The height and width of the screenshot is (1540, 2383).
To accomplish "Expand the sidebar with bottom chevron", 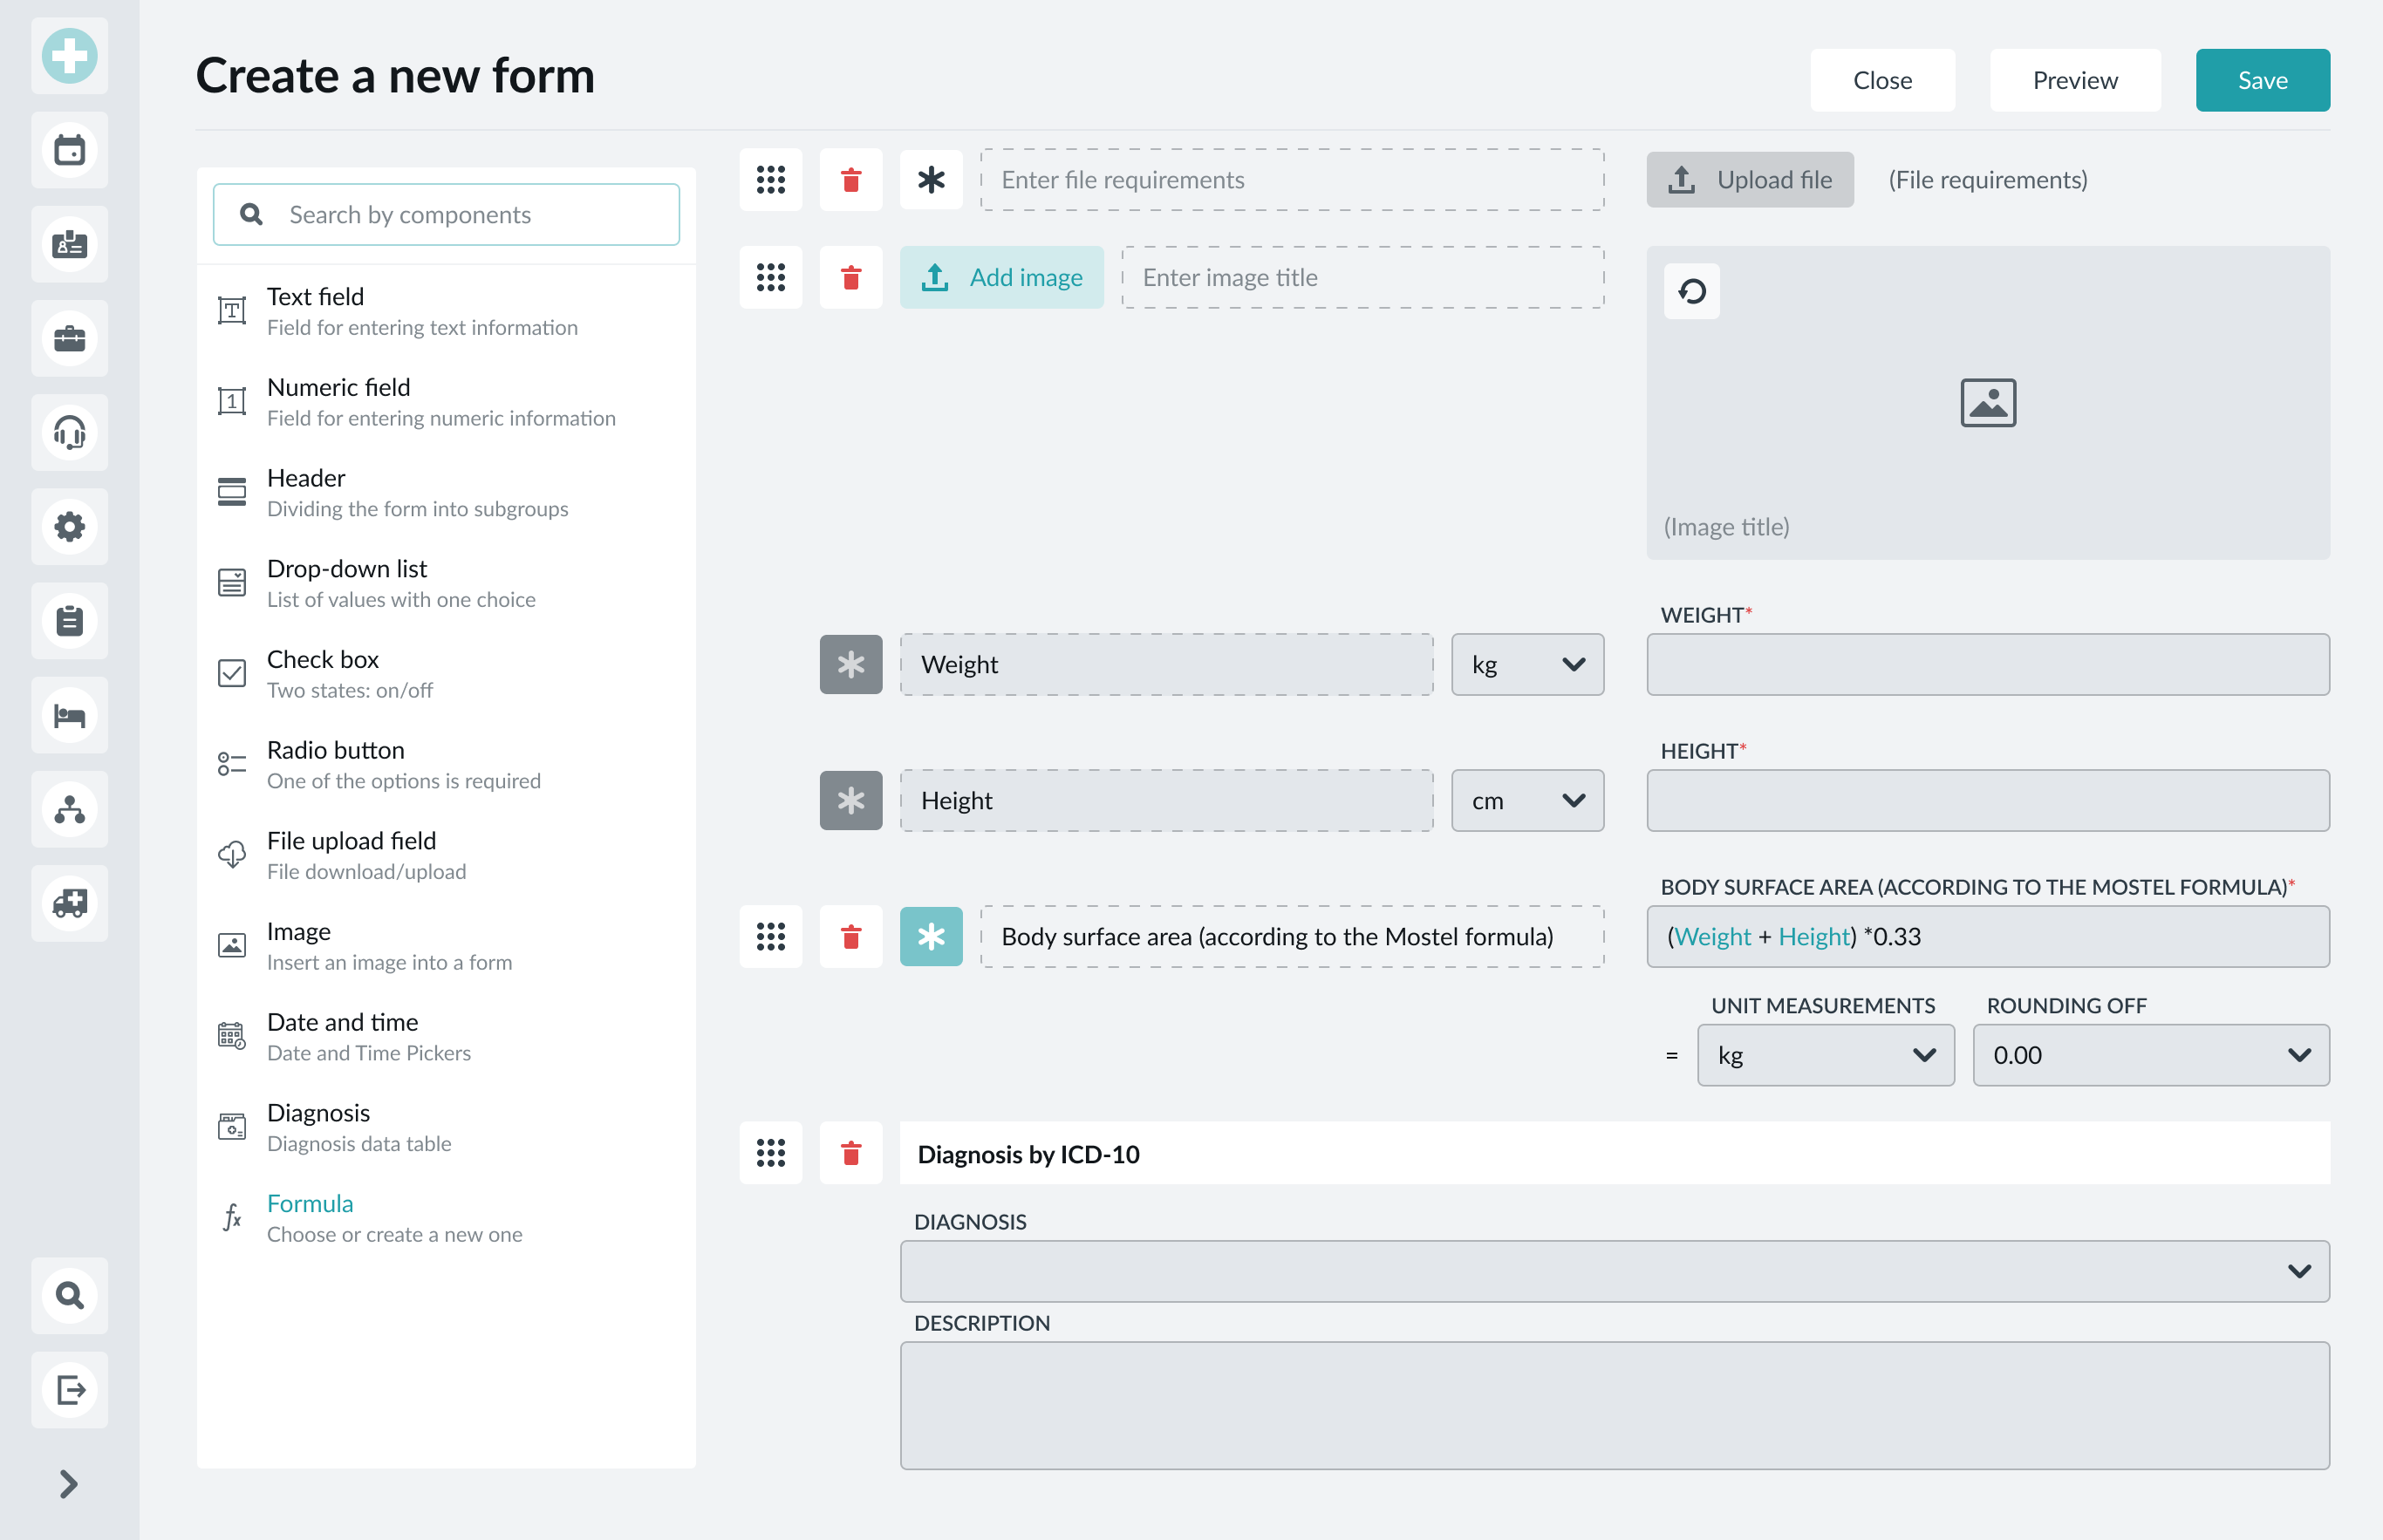I will click(68, 1483).
